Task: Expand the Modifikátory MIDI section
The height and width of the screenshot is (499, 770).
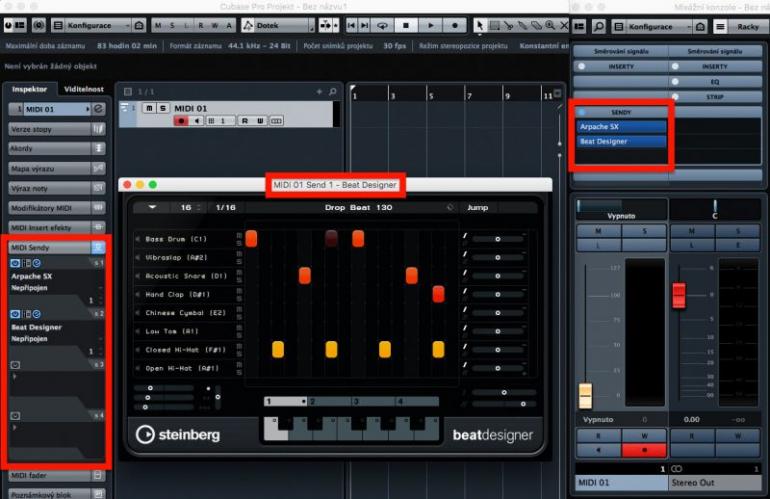Action: (56, 208)
